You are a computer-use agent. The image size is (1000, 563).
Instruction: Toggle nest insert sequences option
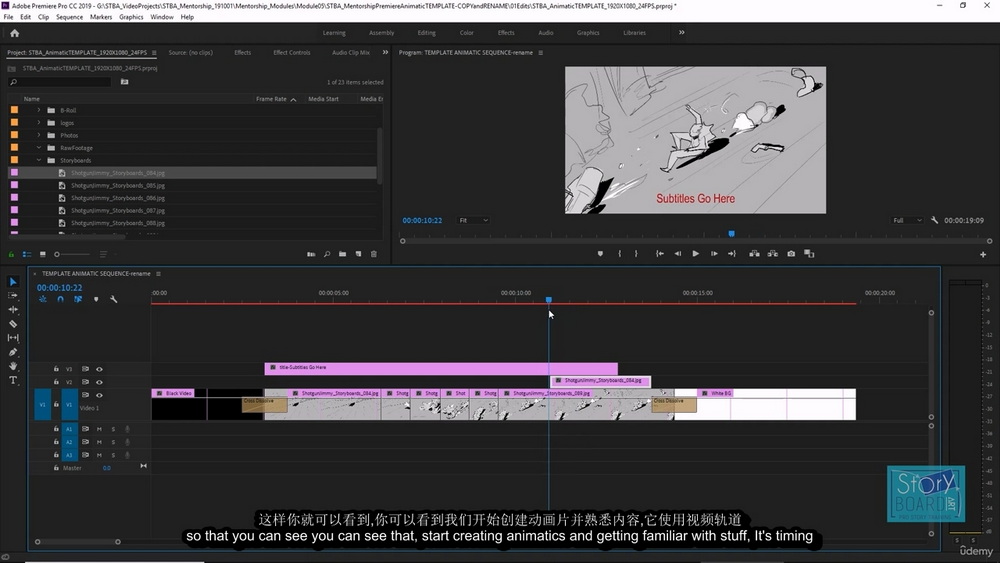pos(43,299)
